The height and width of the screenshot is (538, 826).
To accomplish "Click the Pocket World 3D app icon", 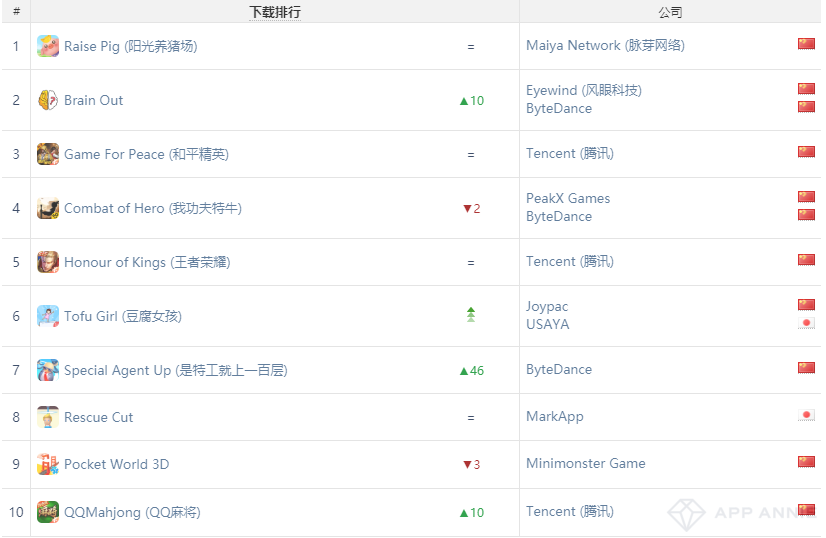I will point(48,464).
